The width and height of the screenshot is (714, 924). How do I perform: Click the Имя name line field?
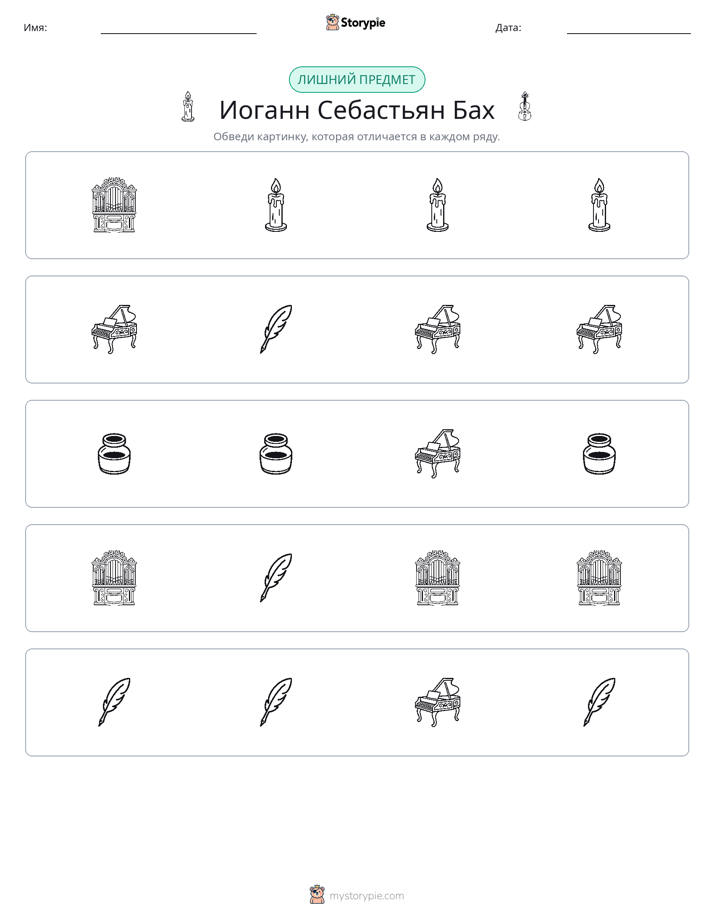[178, 27]
